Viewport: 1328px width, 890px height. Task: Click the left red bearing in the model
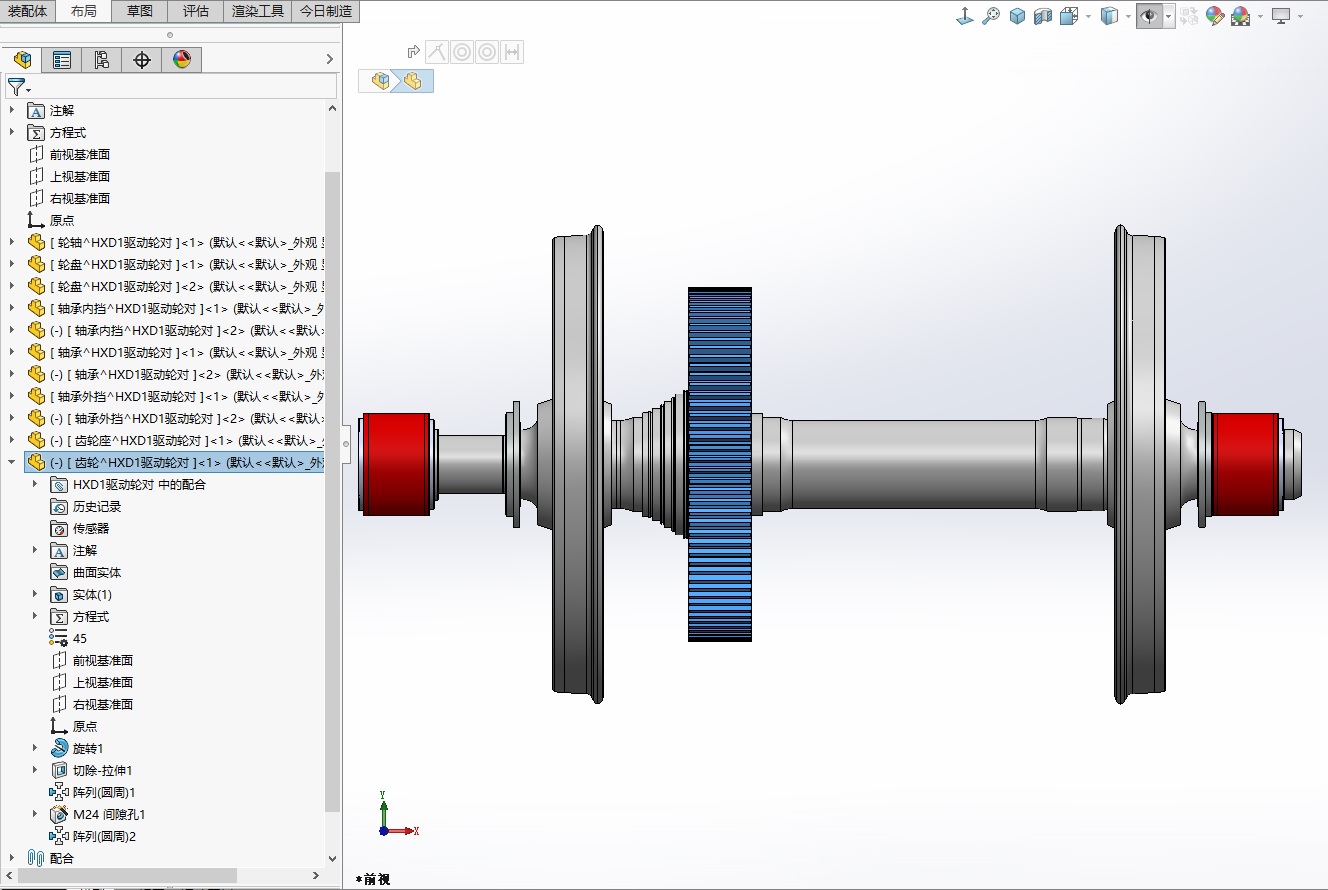396,464
